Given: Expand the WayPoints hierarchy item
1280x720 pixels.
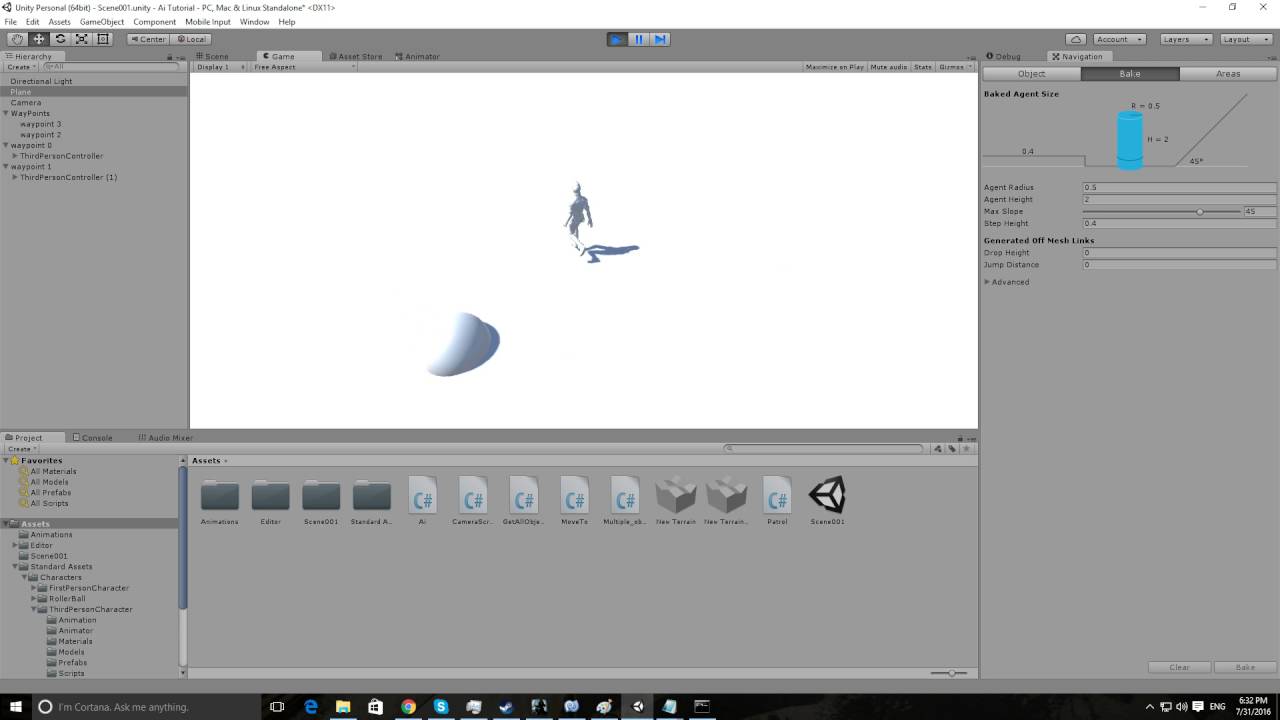Looking at the screenshot, I should click(7, 113).
